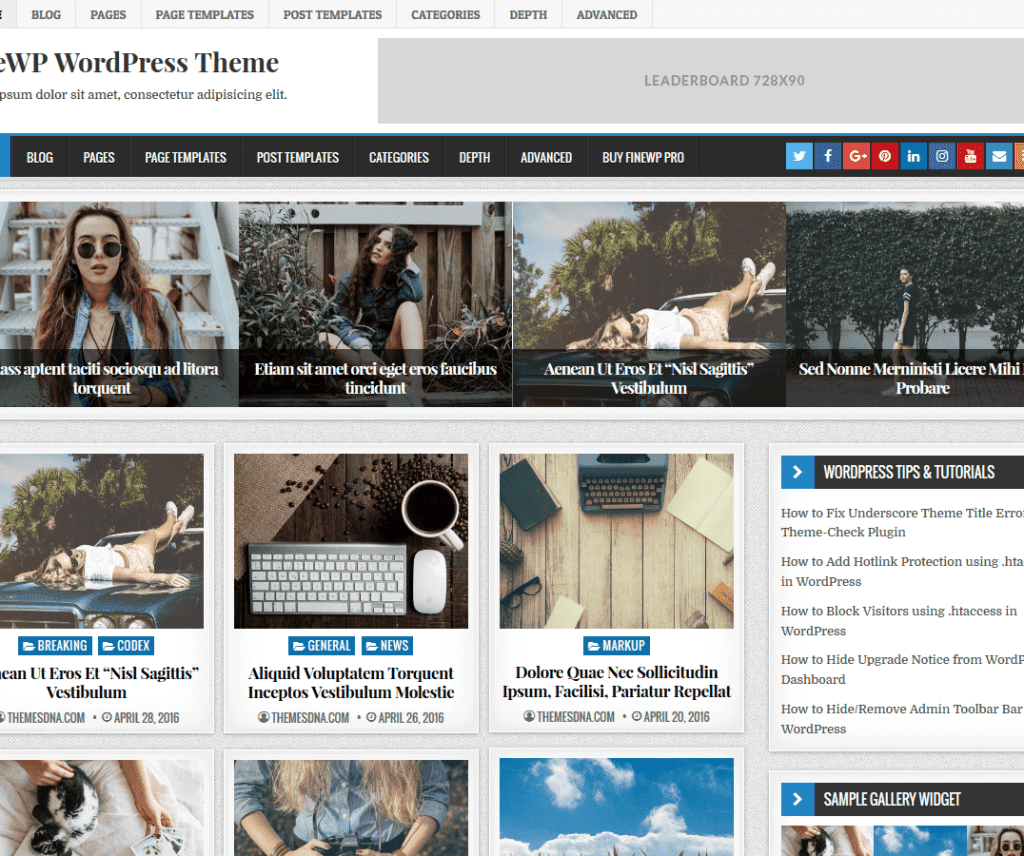Open the YouTube social icon
The width and height of the screenshot is (1024, 856).
(x=970, y=157)
